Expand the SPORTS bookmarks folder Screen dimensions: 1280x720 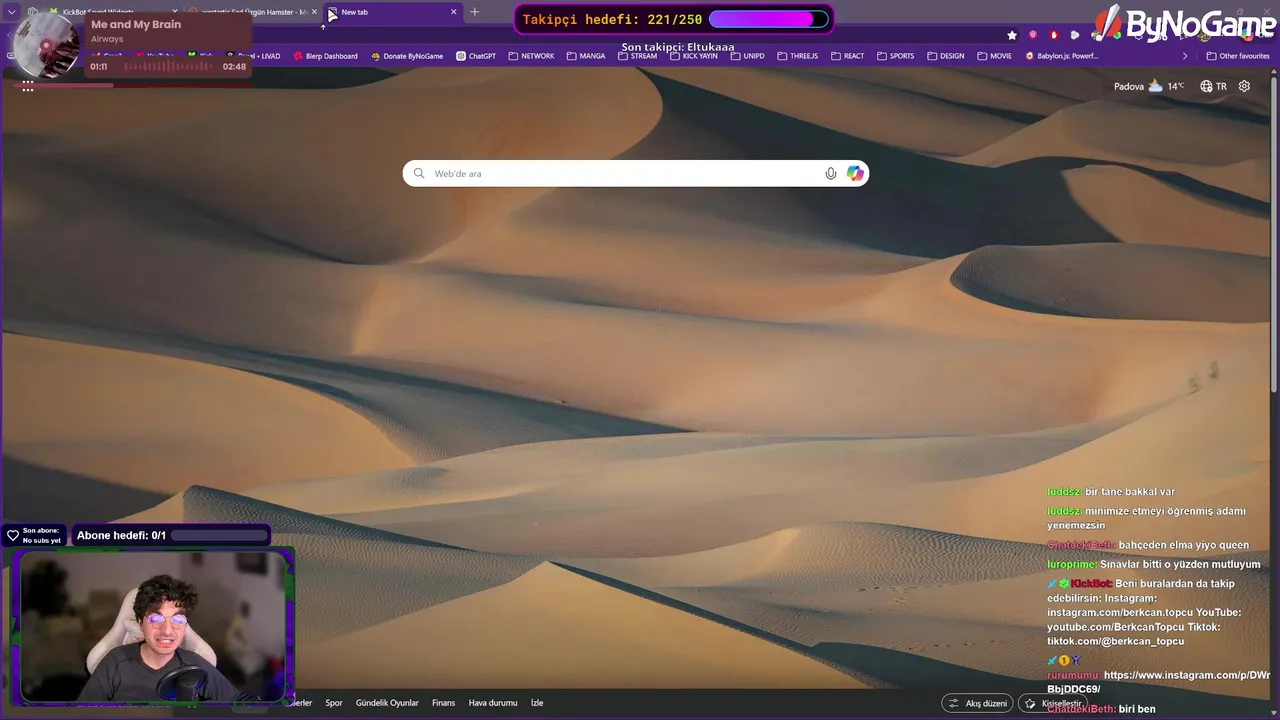pos(895,56)
